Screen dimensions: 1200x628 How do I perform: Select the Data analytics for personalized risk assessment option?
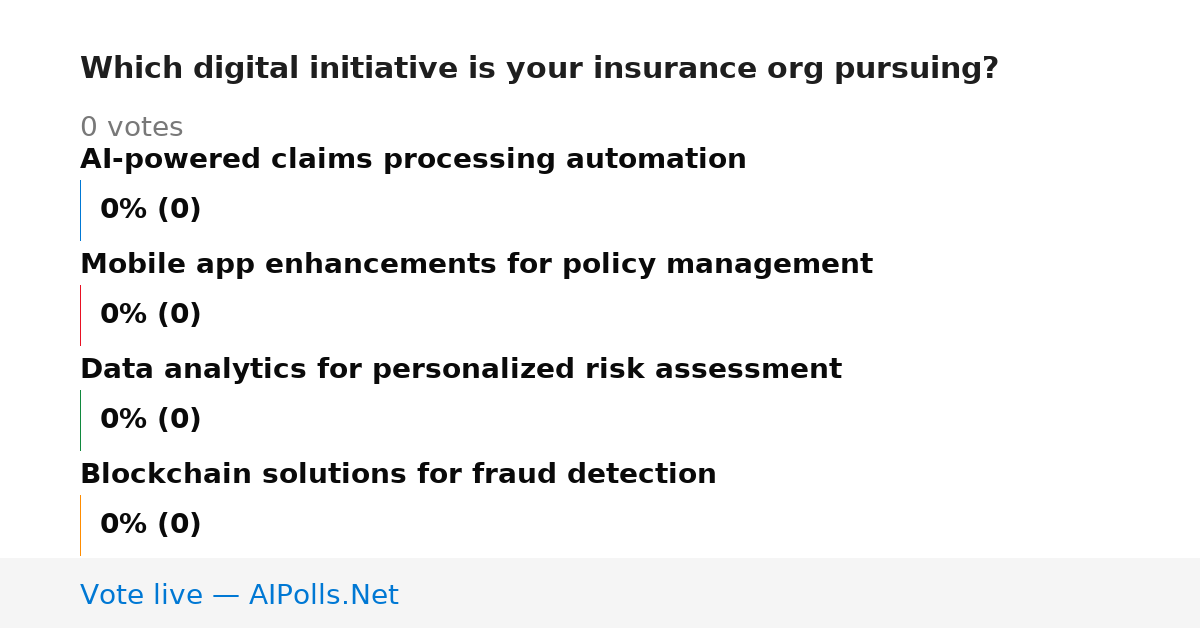click(x=461, y=370)
